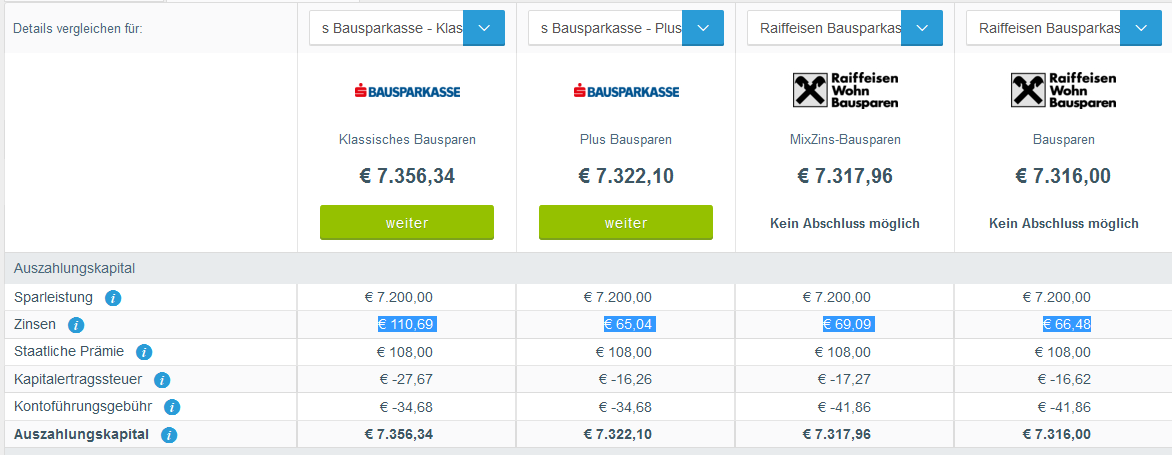This screenshot has width=1172, height=455.
Task: Click weiter under Plus Bausparen
Action: click(626, 223)
